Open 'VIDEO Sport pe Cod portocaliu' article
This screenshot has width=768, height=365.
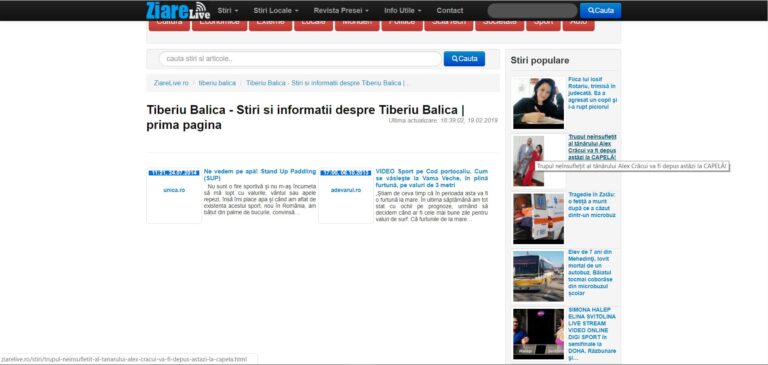pyautogui.click(x=432, y=178)
